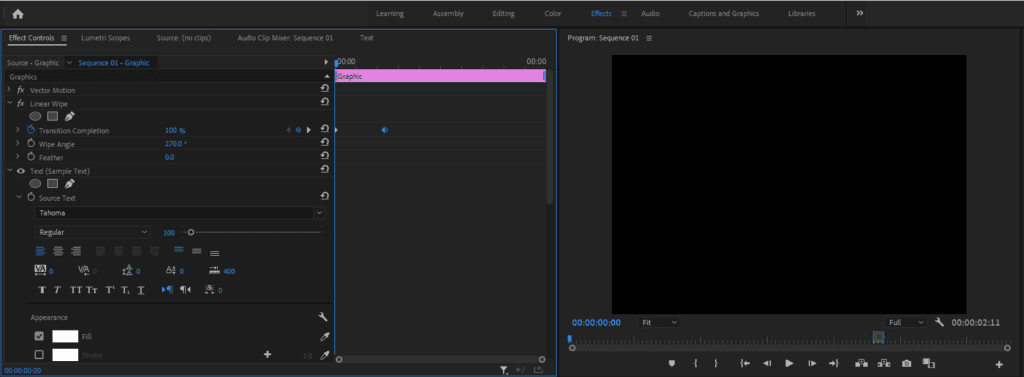This screenshot has height=377, width=1024.
Task: Create ellipse mask under Linear Wipe
Action: 35,116
